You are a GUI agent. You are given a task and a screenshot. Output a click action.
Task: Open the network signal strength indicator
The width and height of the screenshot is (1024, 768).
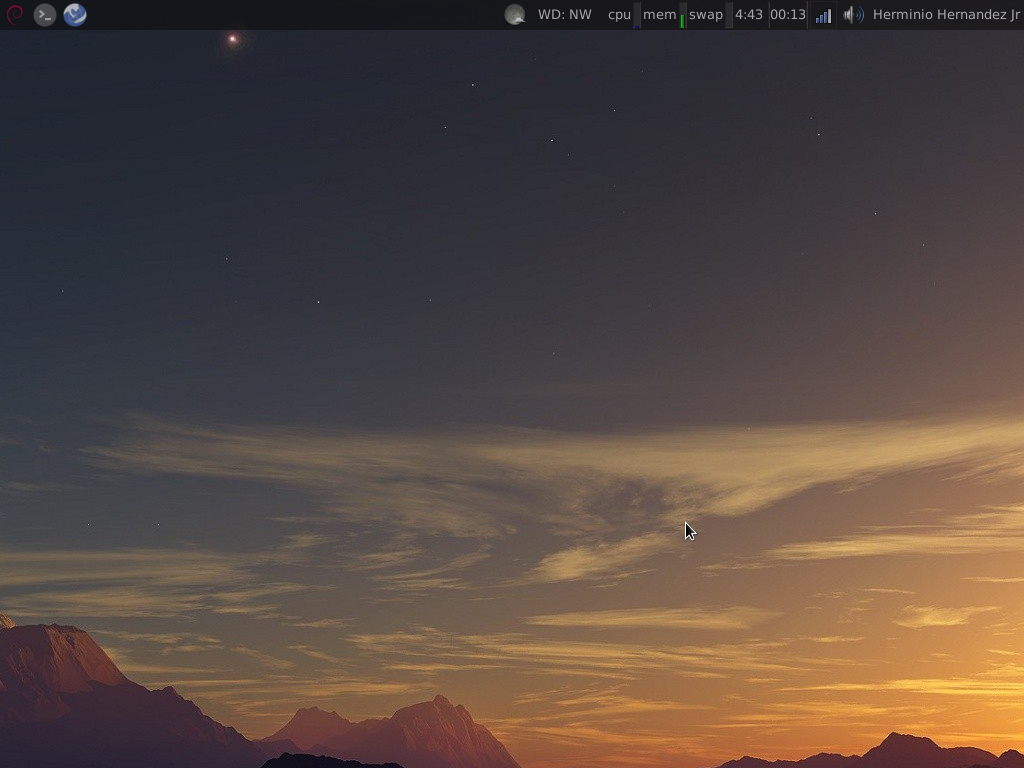[x=824, y=15]
